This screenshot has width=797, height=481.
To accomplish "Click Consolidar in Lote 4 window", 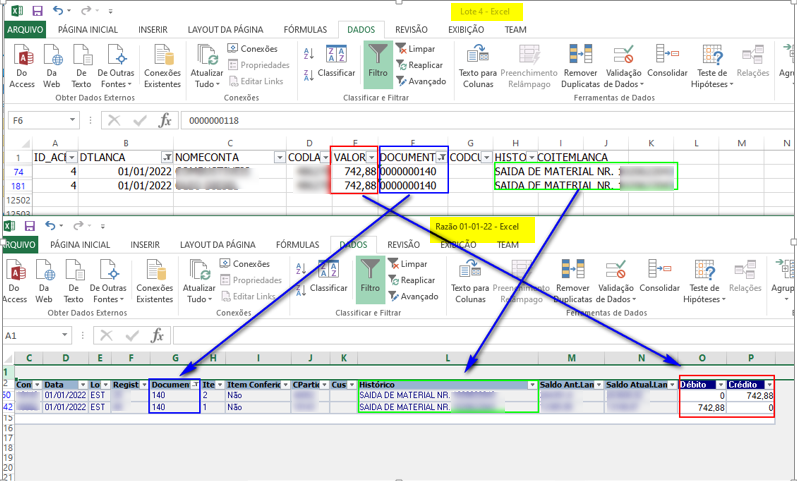I will 667,62.
